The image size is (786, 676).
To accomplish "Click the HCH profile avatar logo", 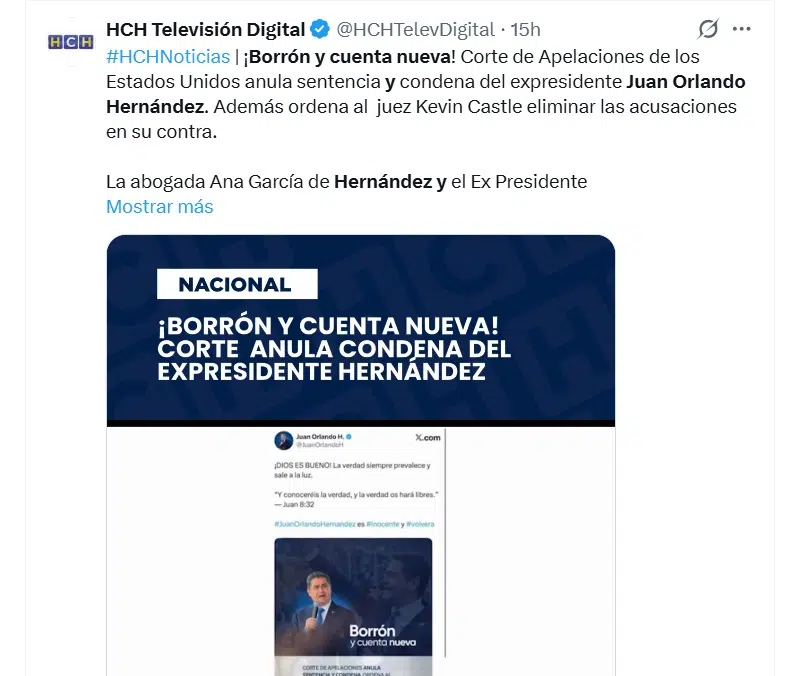I will 71,42.
